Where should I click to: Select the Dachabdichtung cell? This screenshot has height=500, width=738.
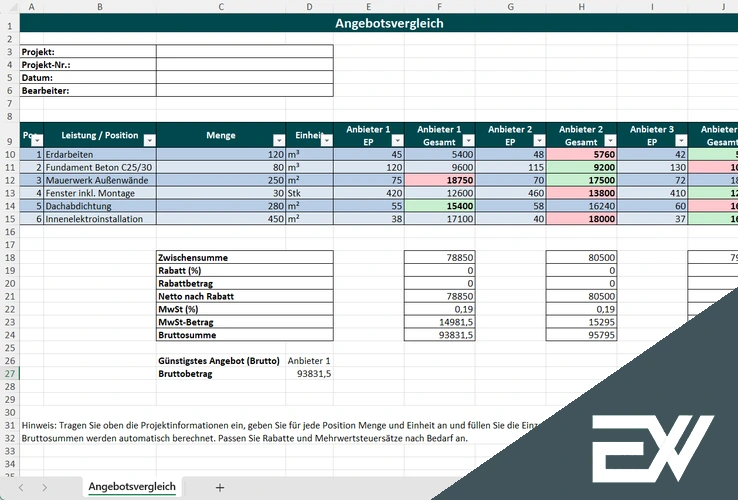pyautogui.click(x=100, y=206)
